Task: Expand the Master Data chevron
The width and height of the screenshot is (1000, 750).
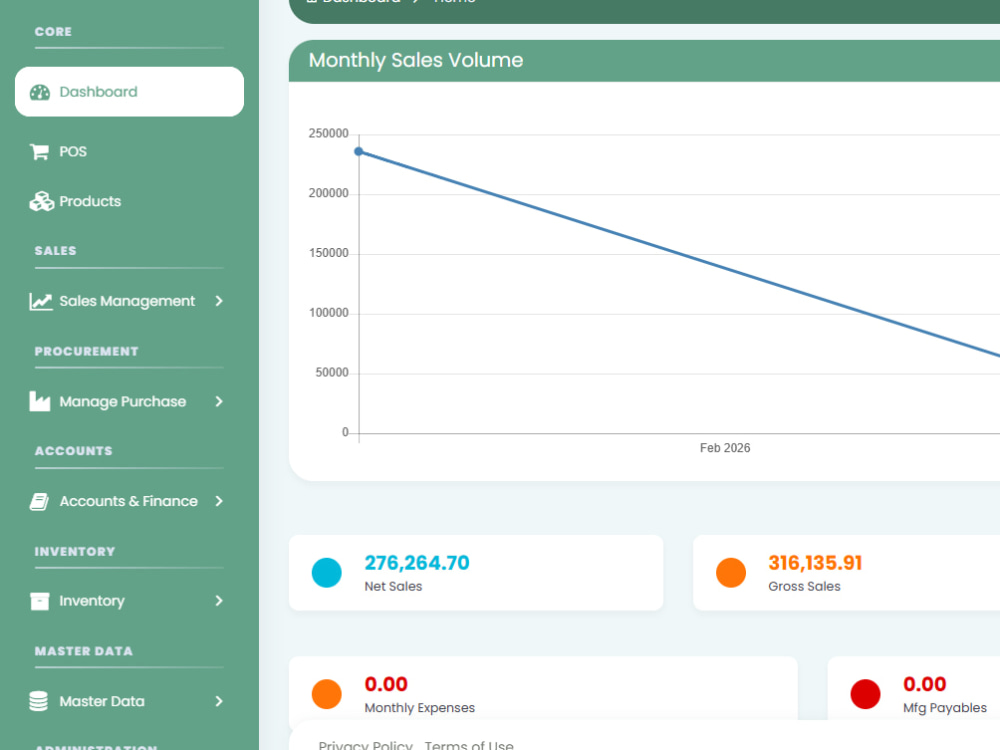Action: click(219, 702)
